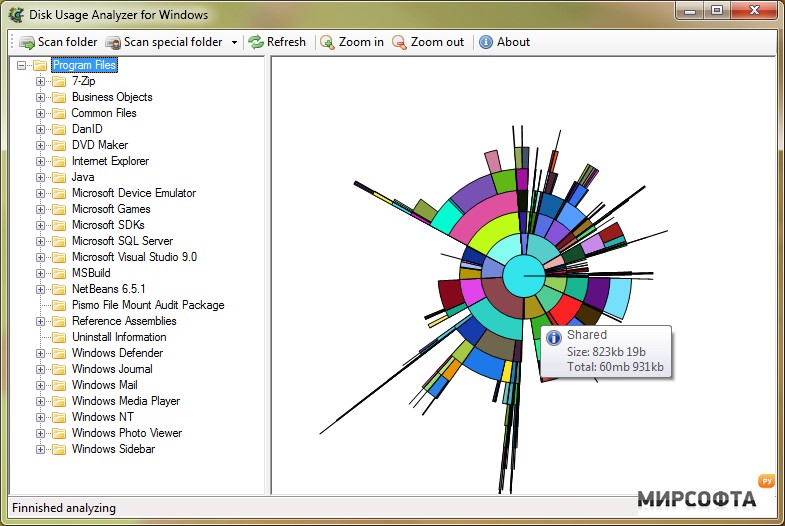Click the Pismo File Mount Audit Package folder icon

pos(59,305)
